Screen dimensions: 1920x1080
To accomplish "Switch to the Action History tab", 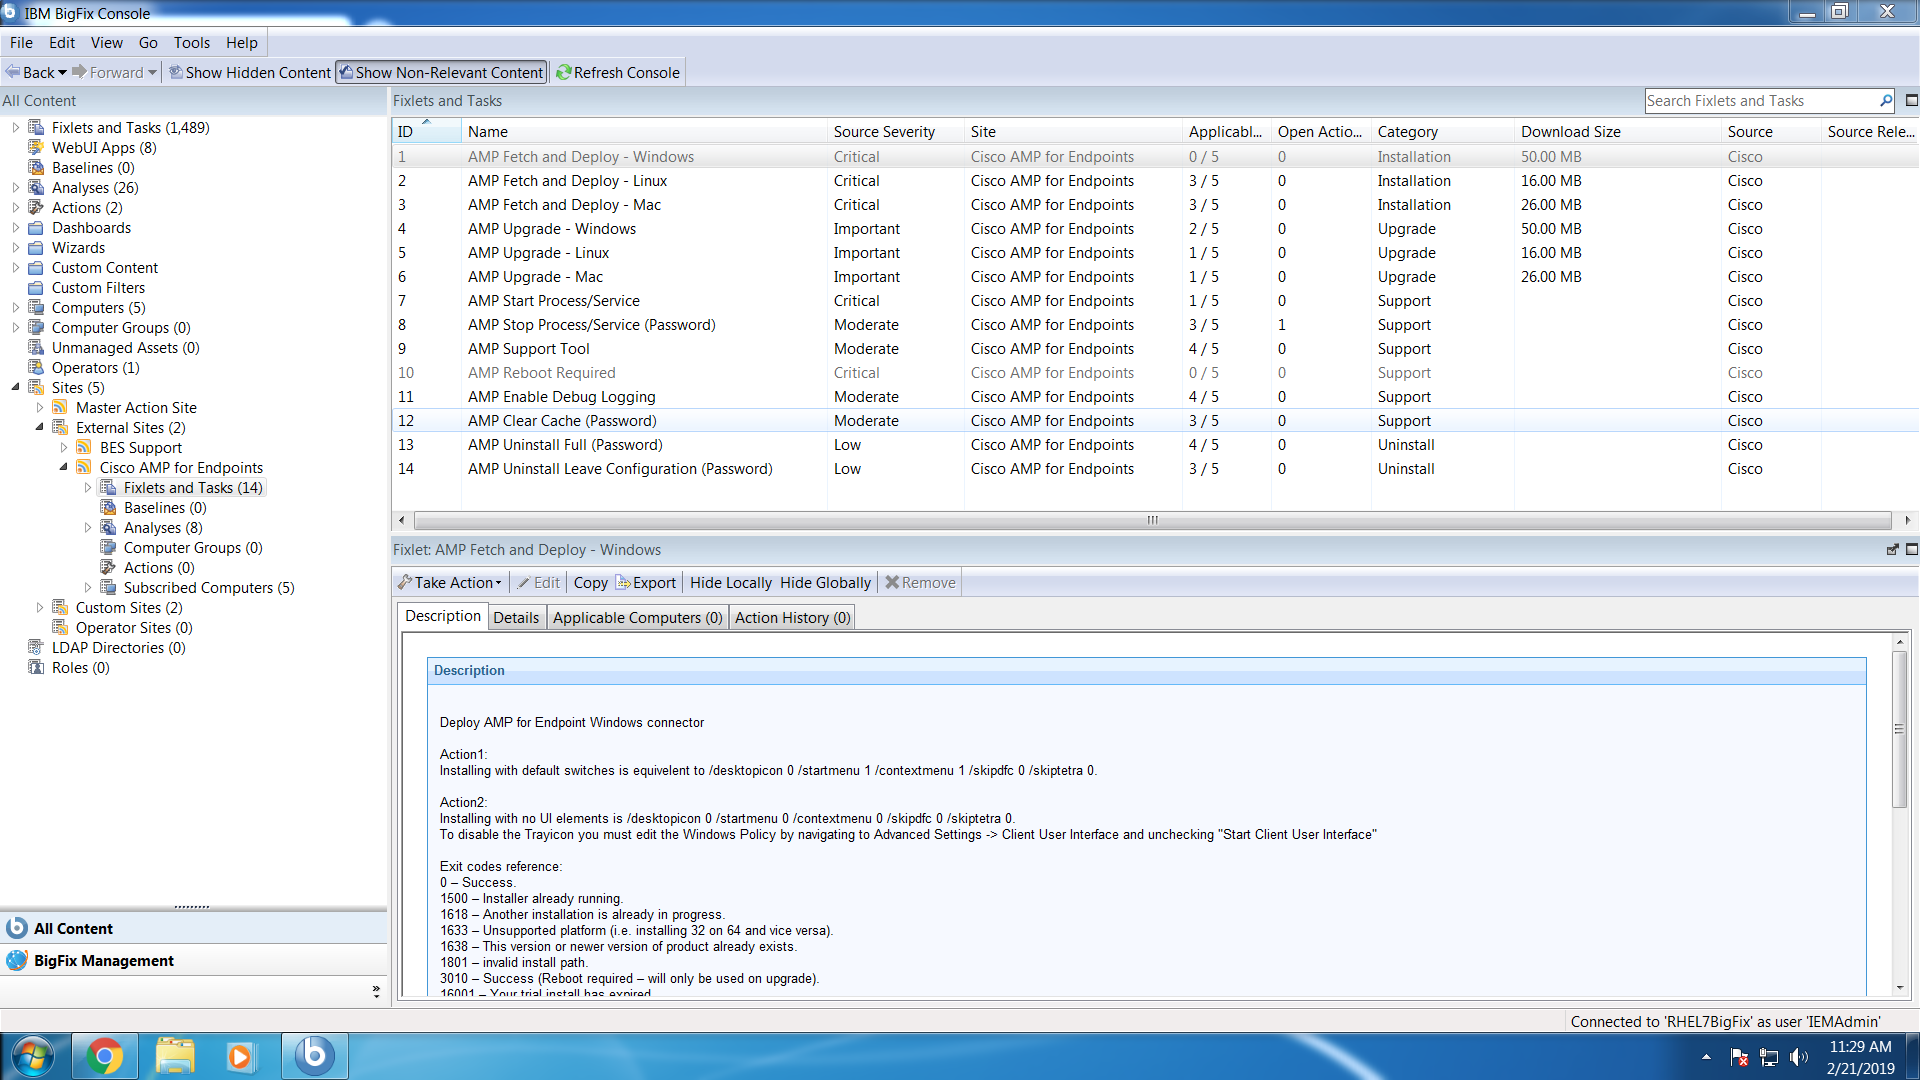I will 791,617.
